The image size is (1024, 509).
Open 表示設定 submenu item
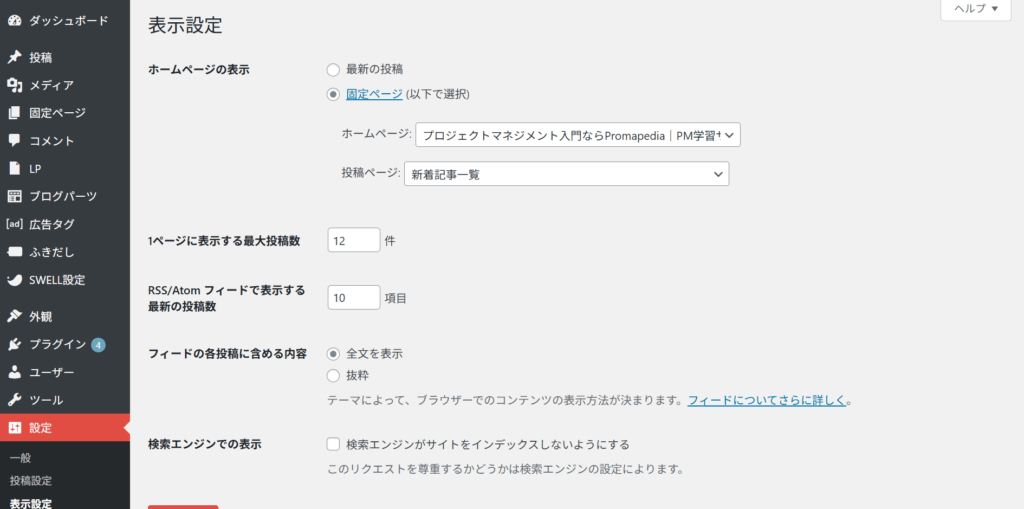(x=31, y=503)
